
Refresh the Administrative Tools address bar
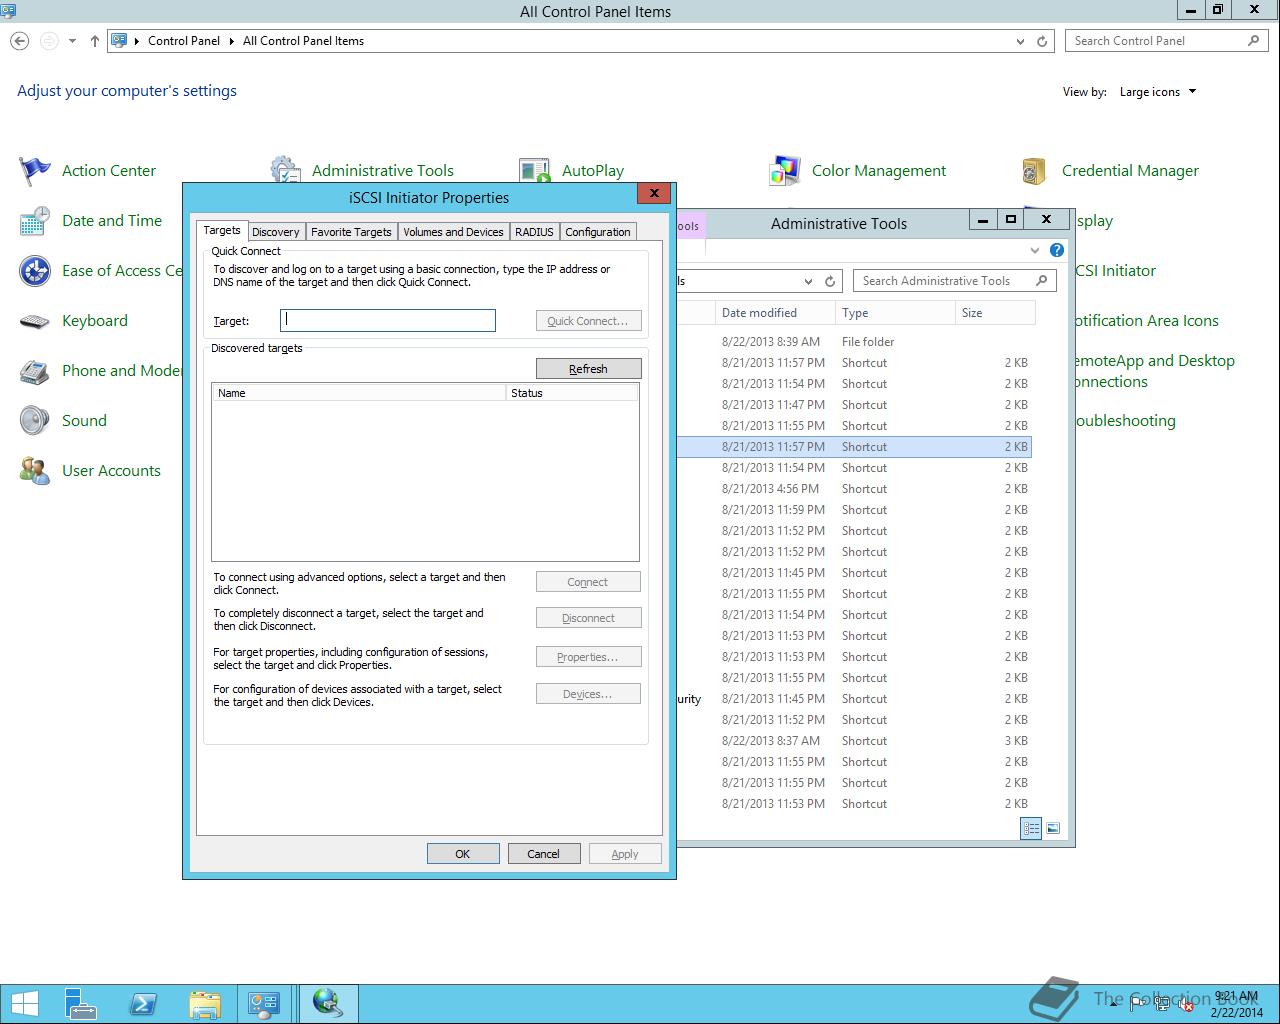click(x=830, y=281)
